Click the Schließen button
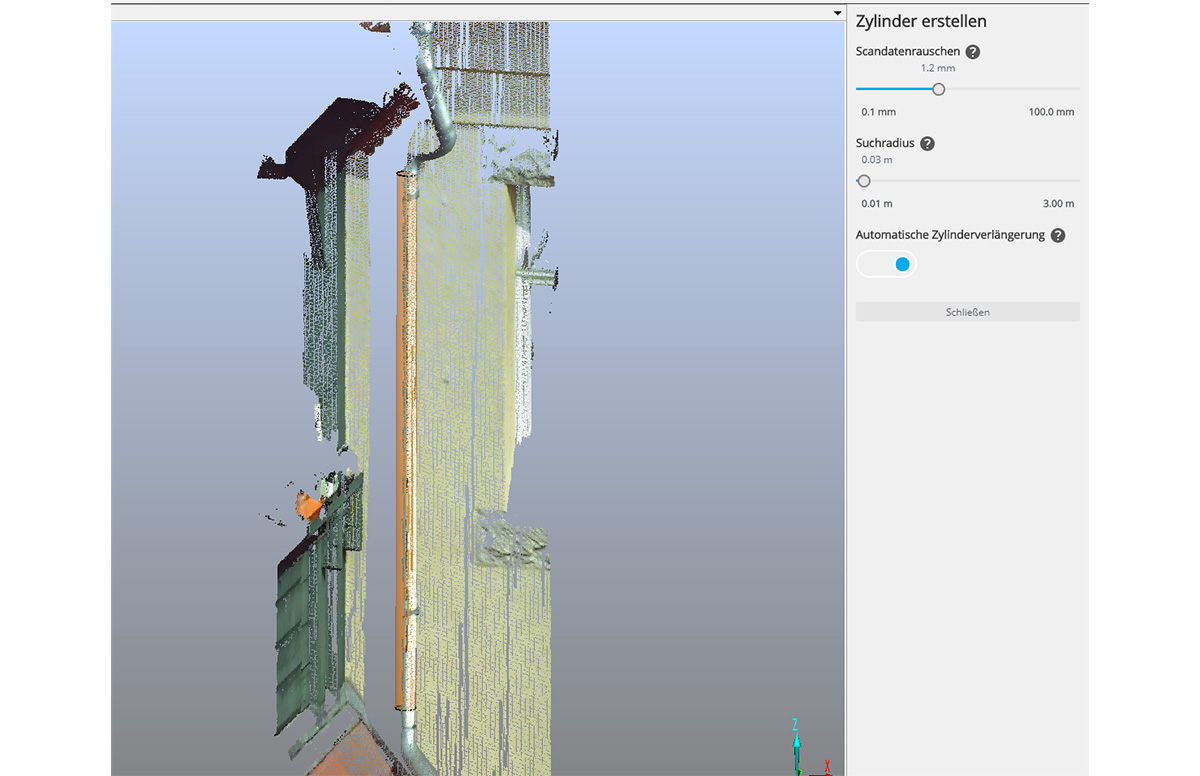This screenshot has height=776, width=1200. 966,311
